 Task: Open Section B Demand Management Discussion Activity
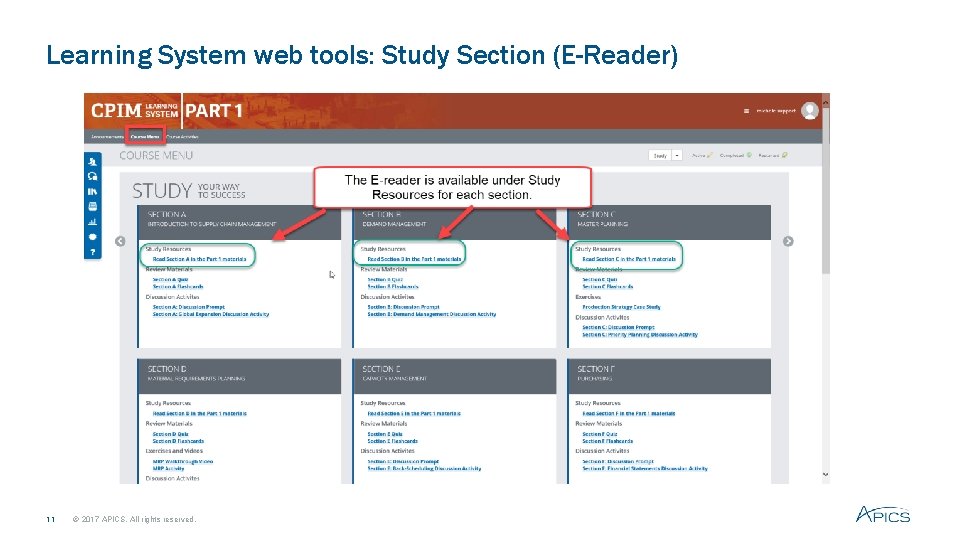coord(432,314)
